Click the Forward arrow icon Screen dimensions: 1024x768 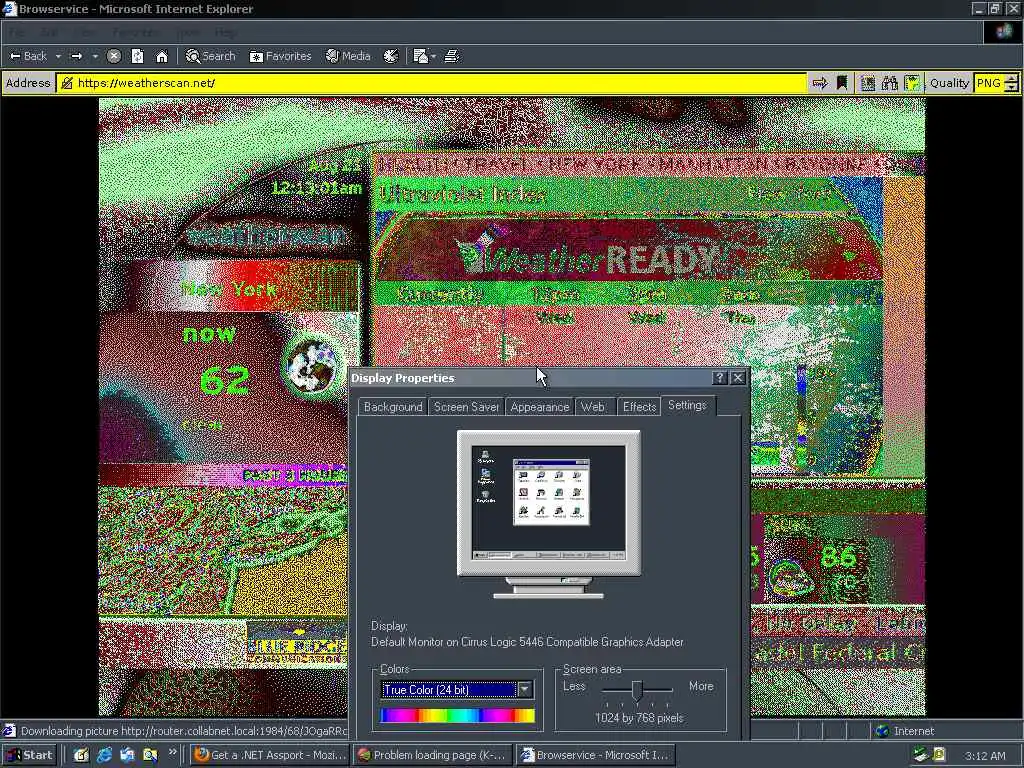pos(76,56)
